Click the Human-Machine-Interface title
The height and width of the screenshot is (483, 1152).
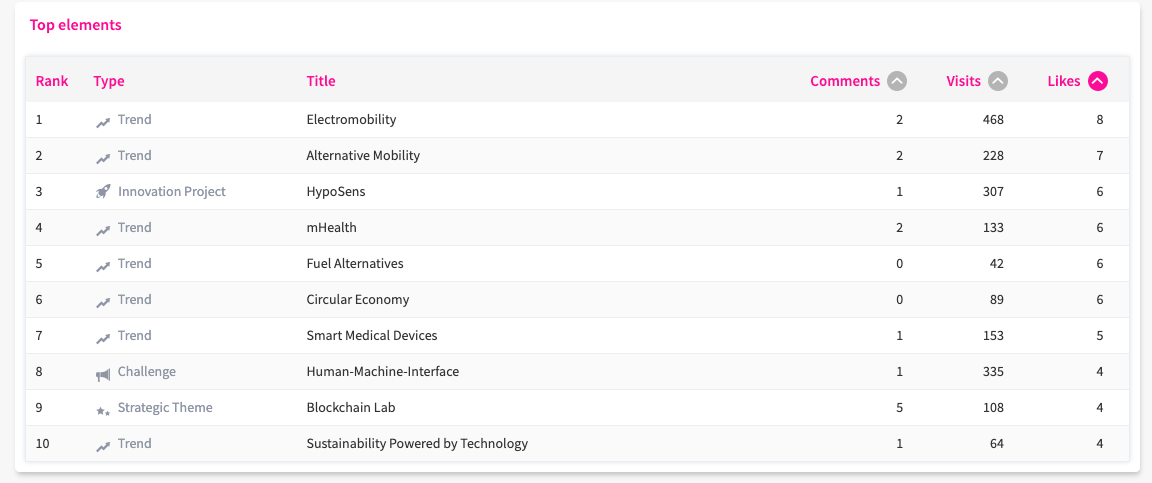click(382, 372)
